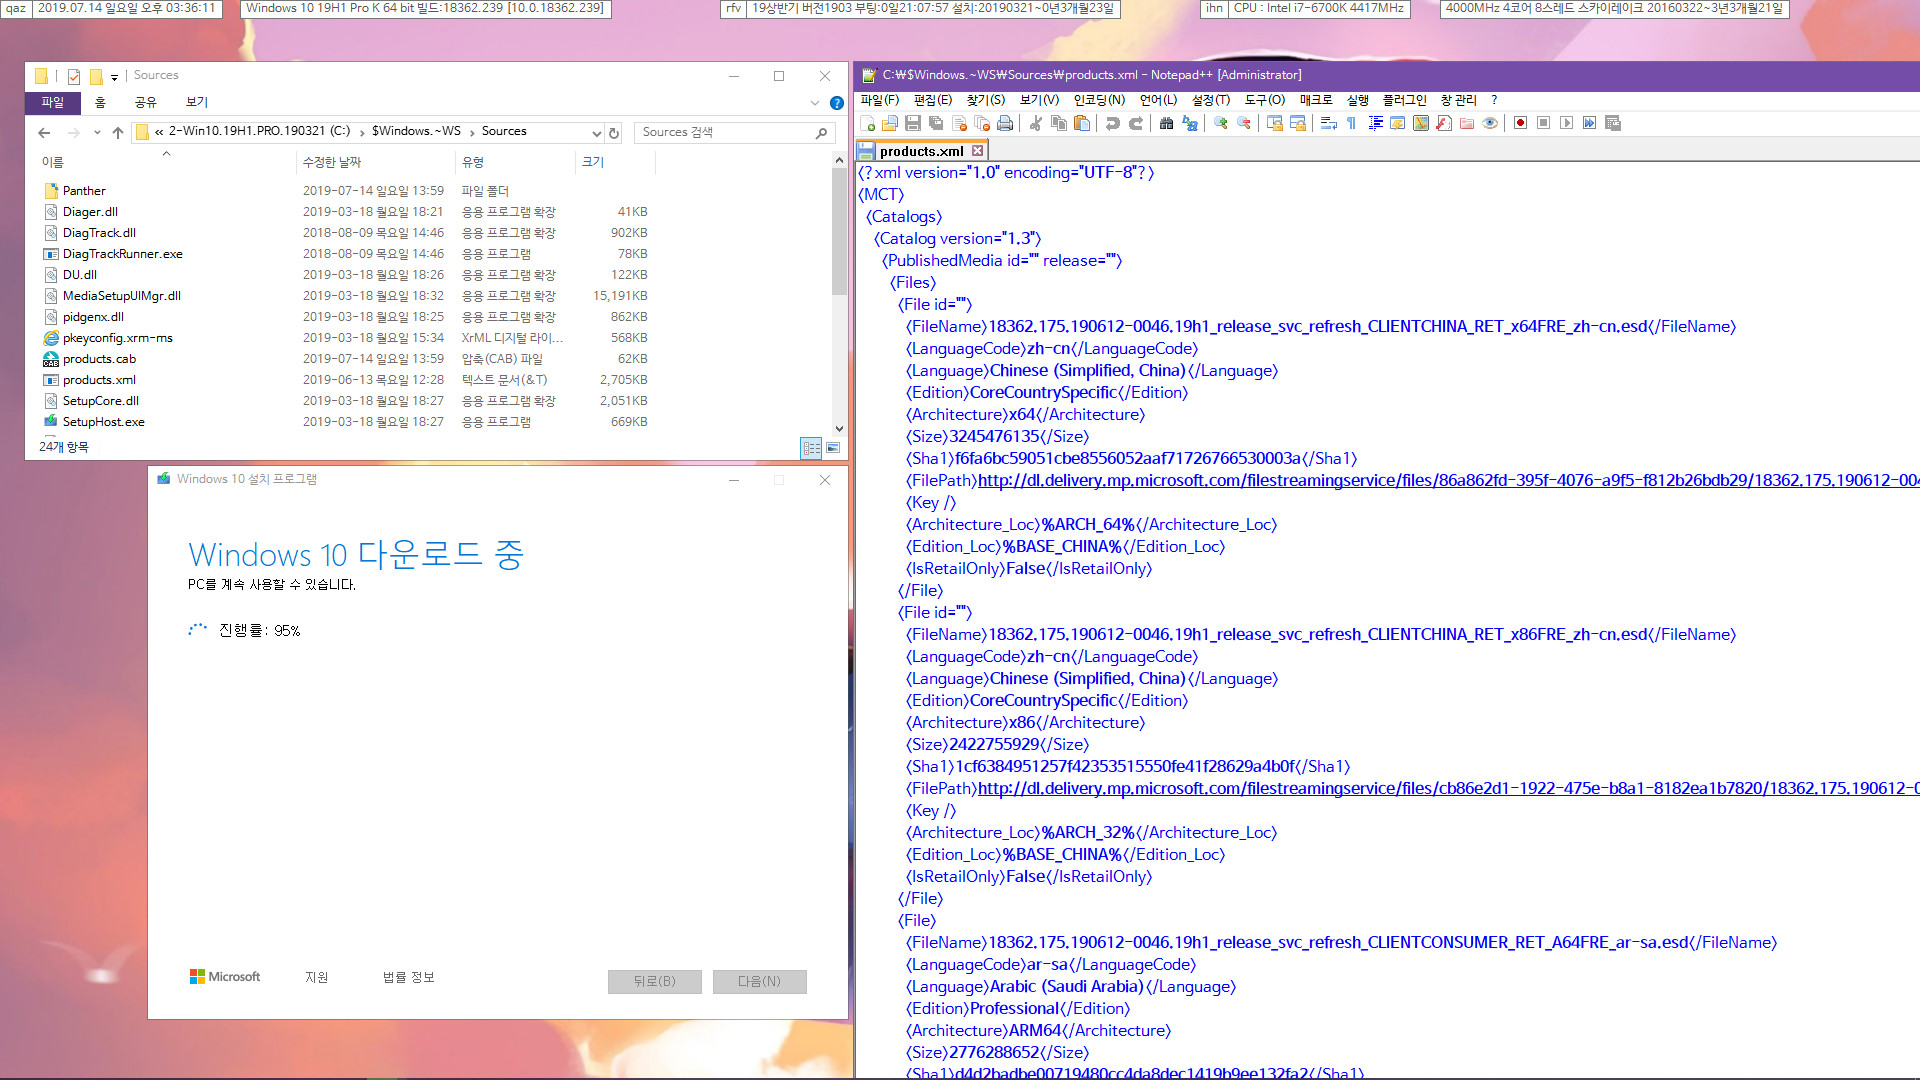Viewport: 1920px width, 1080px height.
Task: Close products.xml tab with X
Action: click(x=977, y=151)
